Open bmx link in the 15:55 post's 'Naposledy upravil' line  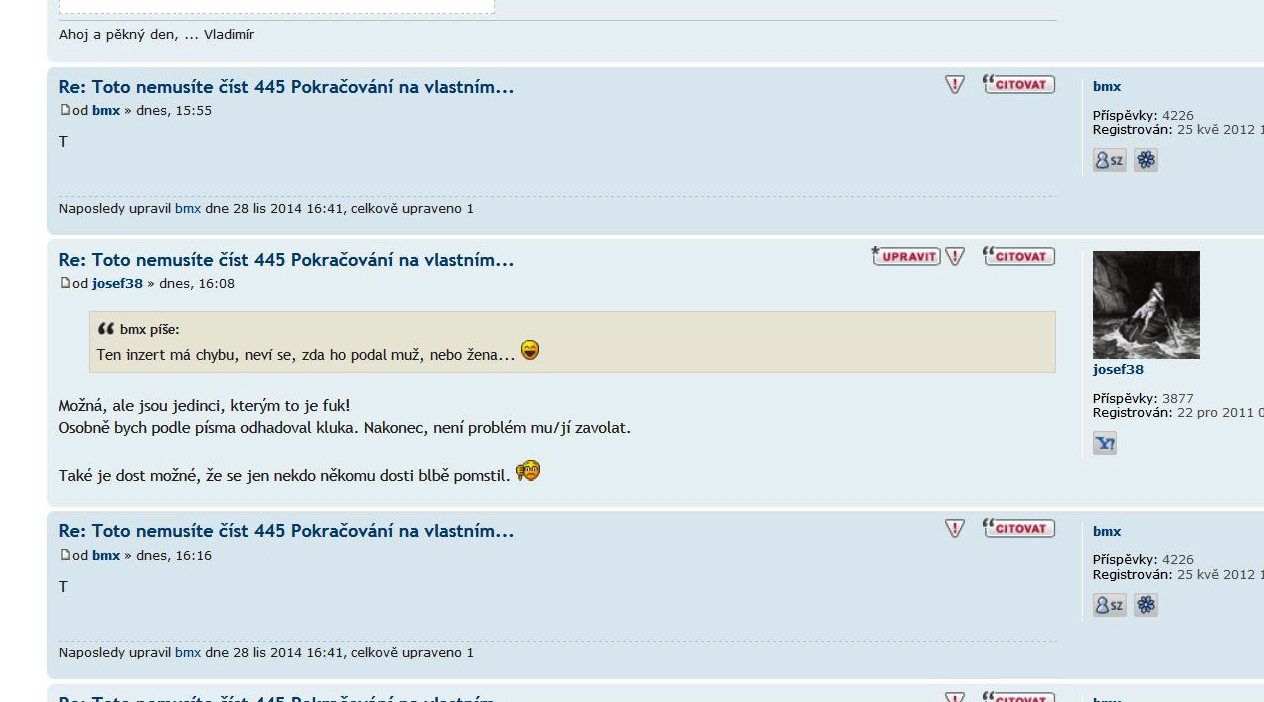point(188,208)
